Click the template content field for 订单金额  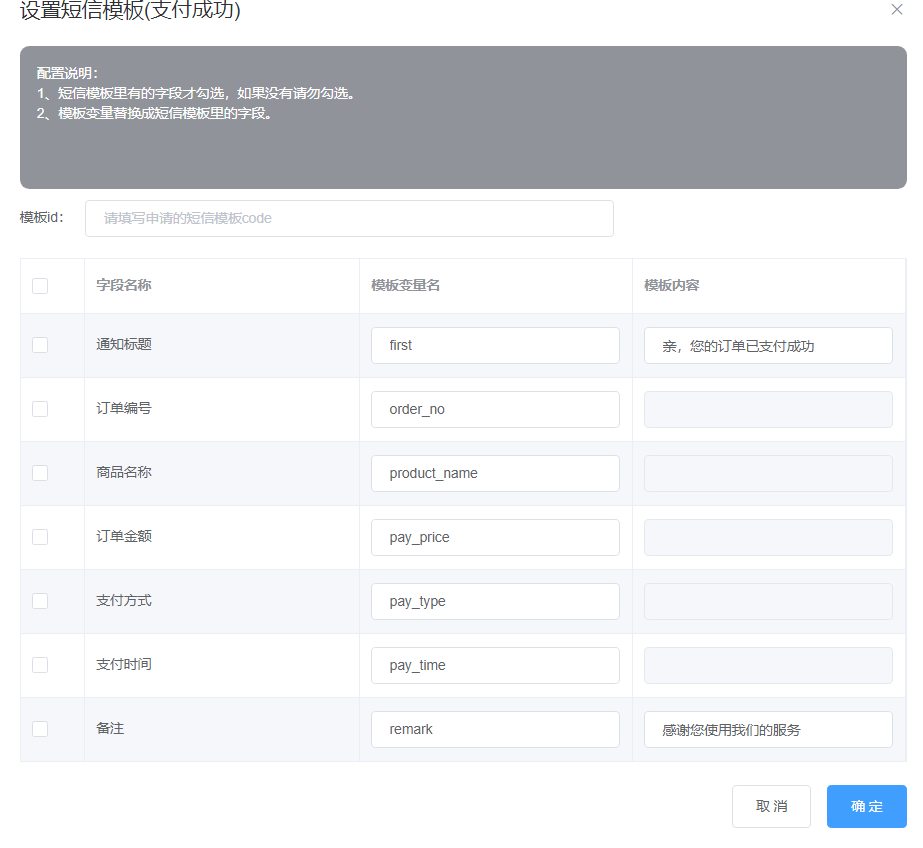(x=768, y=537)
